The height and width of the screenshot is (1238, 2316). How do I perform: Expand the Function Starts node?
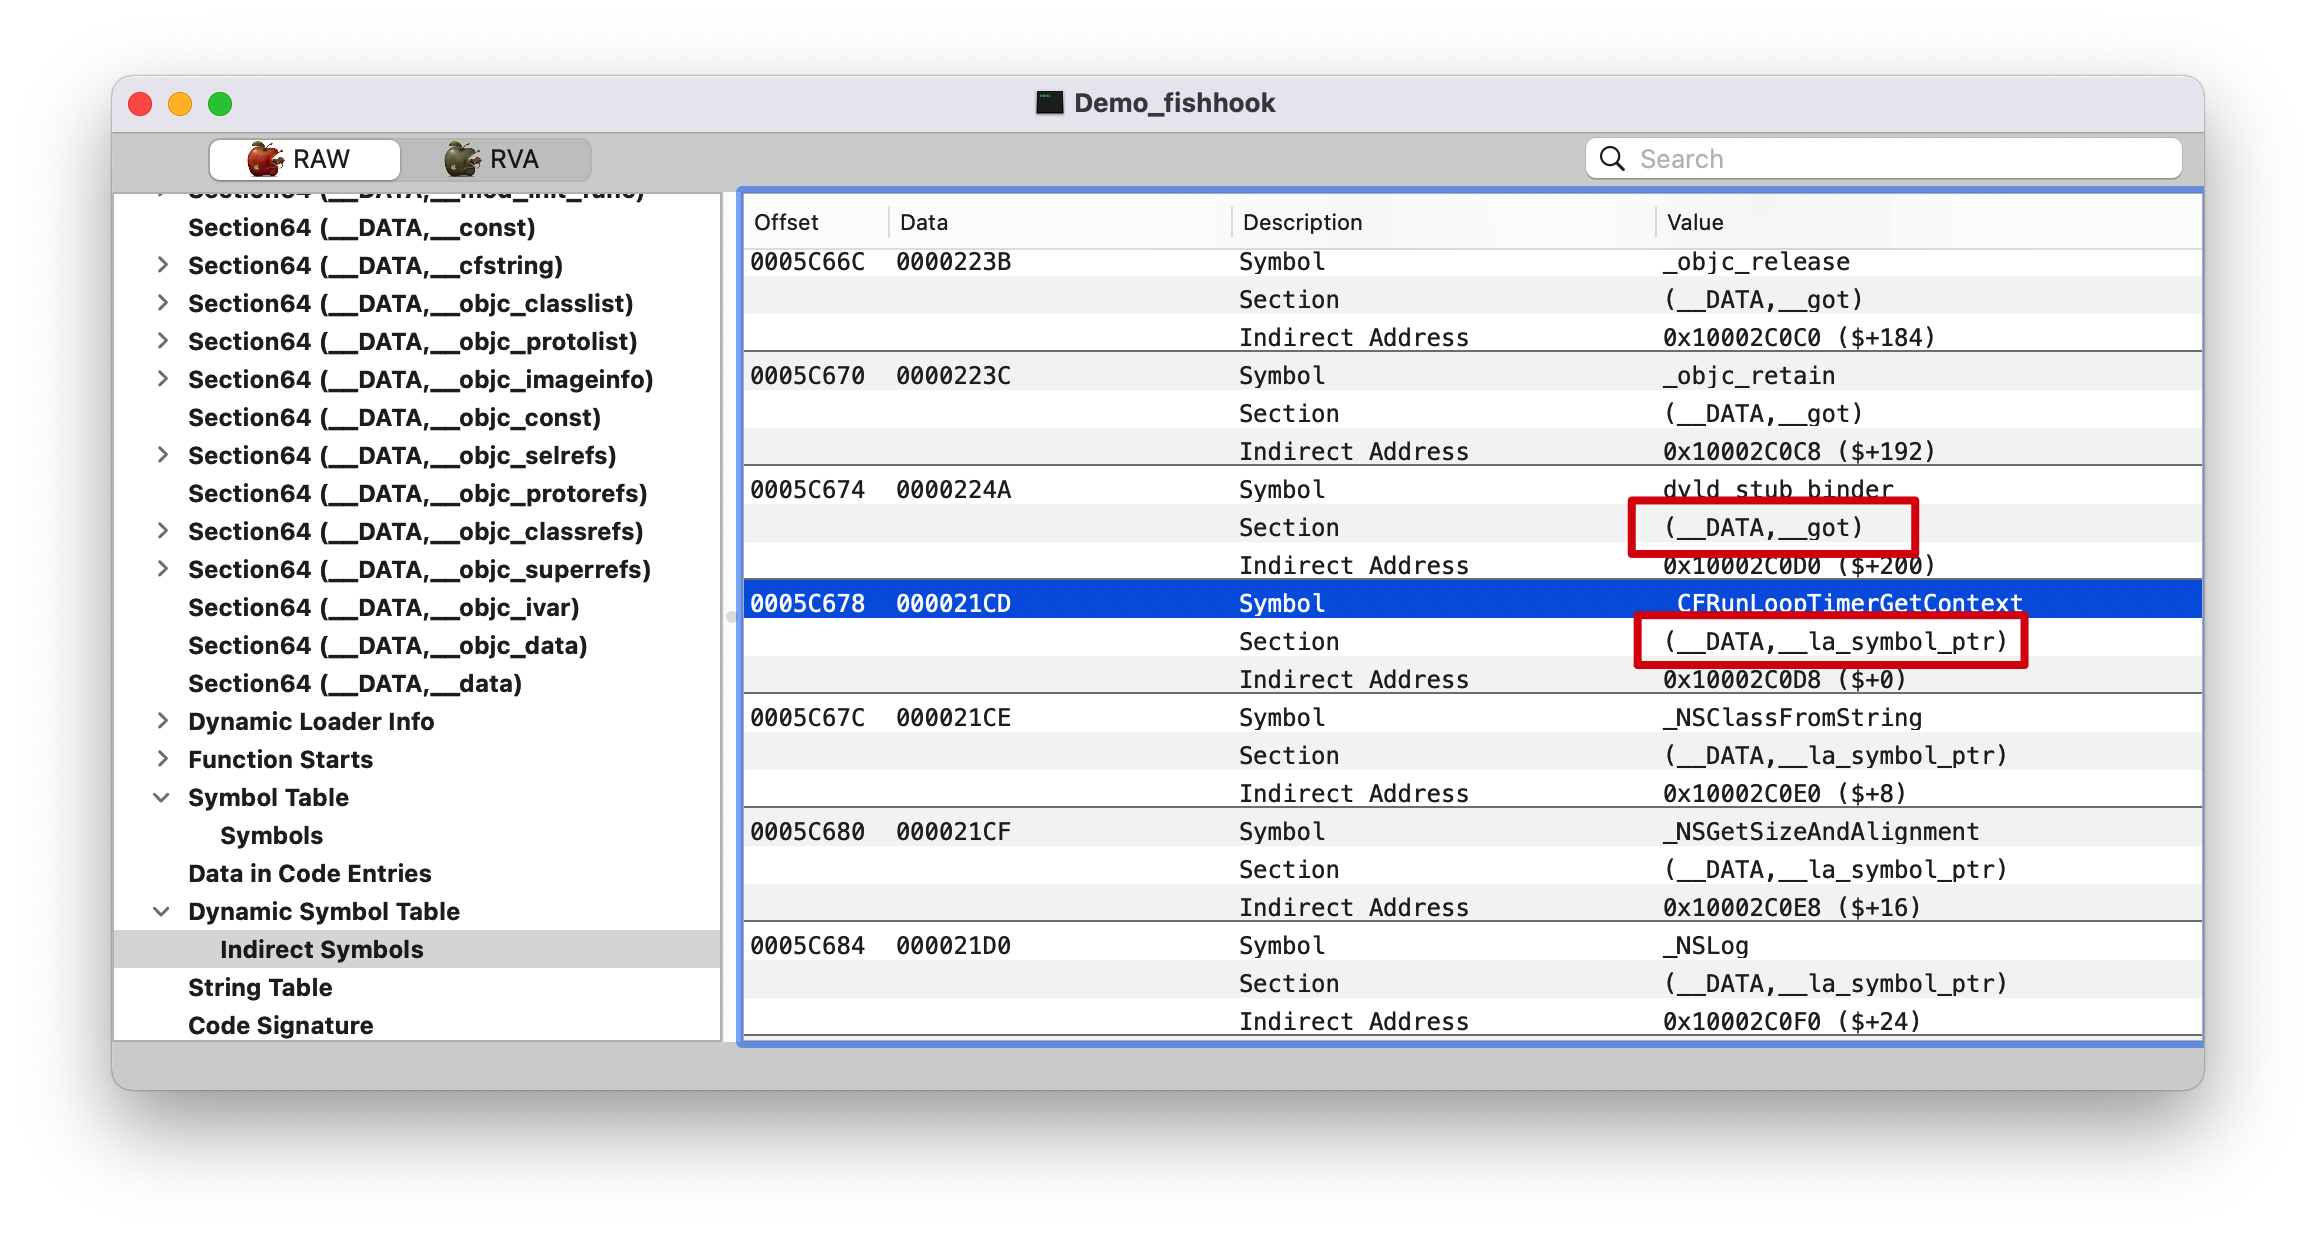click(x=162, y=759)
